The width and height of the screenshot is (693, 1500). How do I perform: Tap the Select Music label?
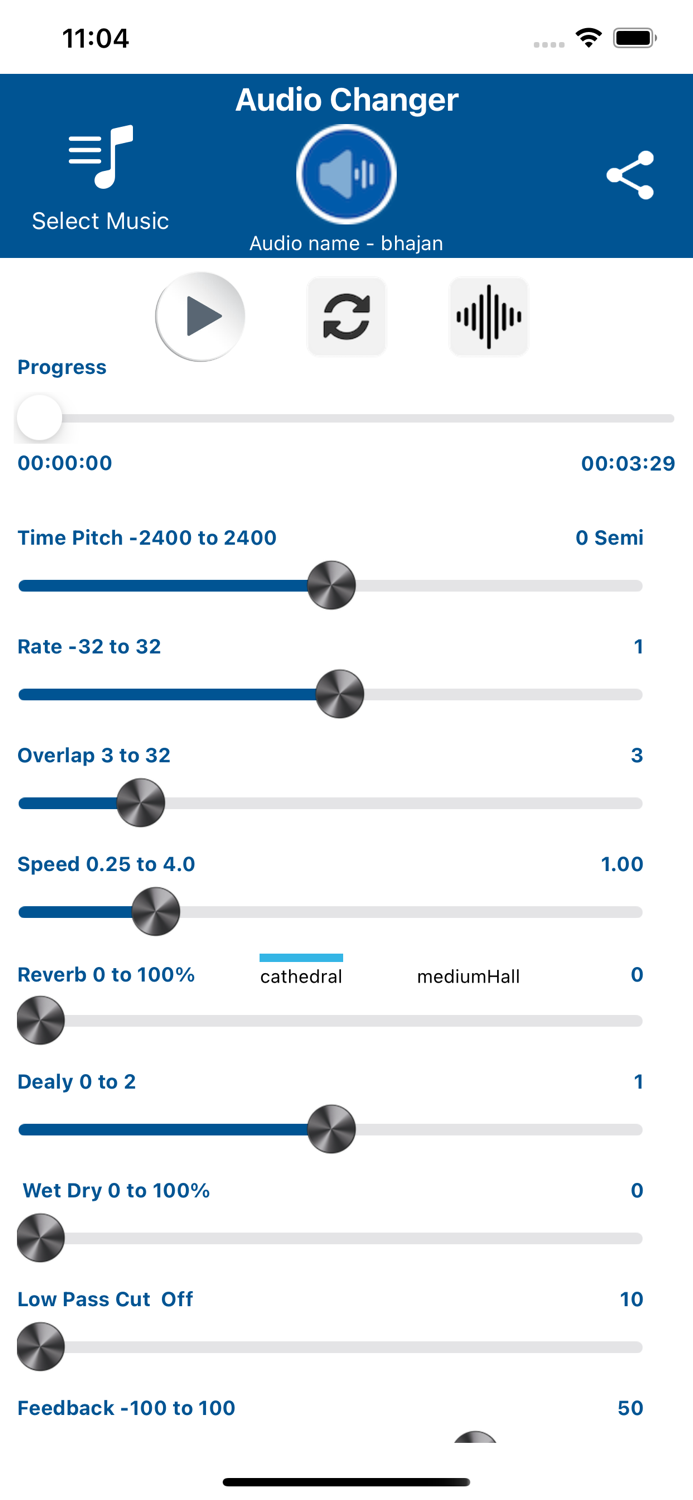click(x=100, y=221)
